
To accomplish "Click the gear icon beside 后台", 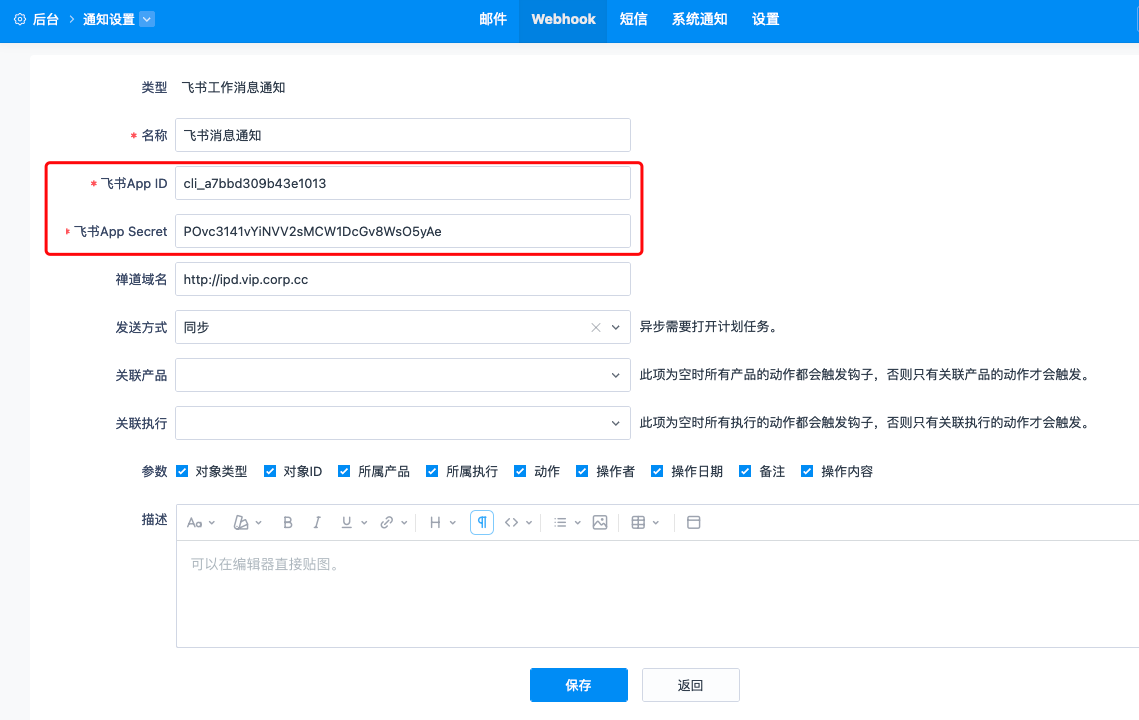I will pyautogui.click(x=20, y=19).
